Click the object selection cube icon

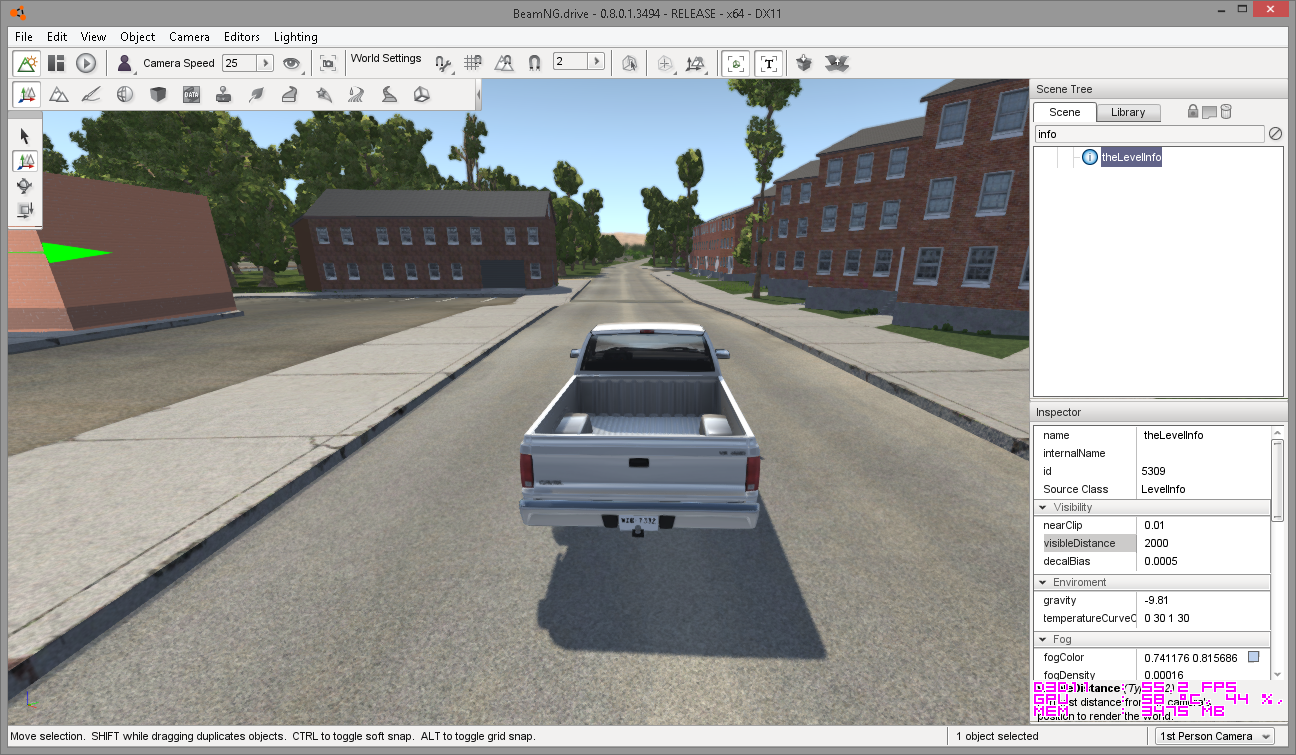pyautogui.click(x=629, y=63)
